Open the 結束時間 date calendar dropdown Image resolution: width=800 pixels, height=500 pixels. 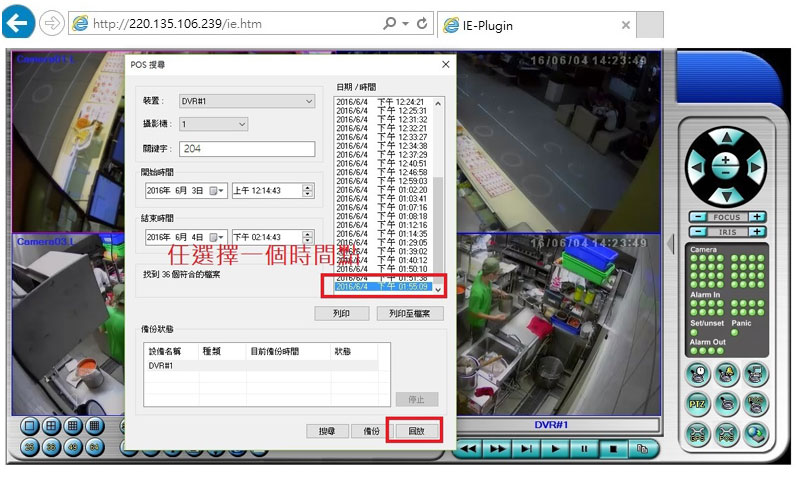(x=217, y=237)
